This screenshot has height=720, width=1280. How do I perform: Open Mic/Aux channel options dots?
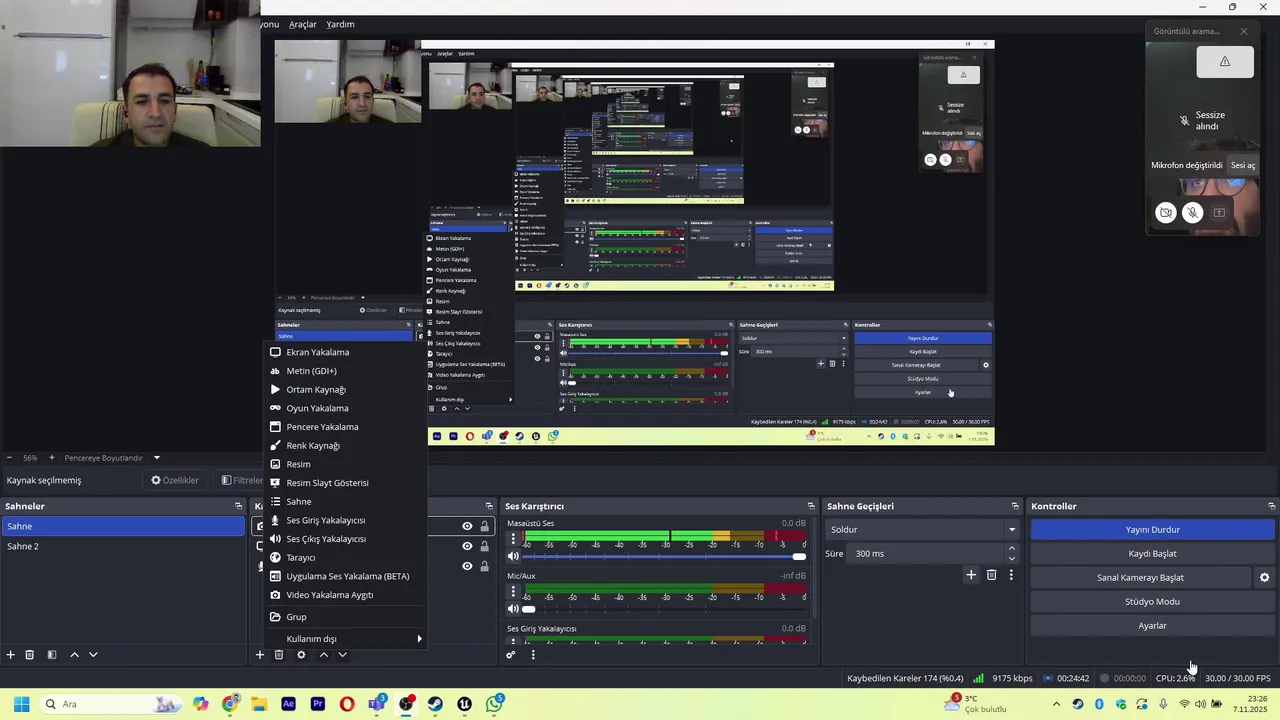point(513,591)
